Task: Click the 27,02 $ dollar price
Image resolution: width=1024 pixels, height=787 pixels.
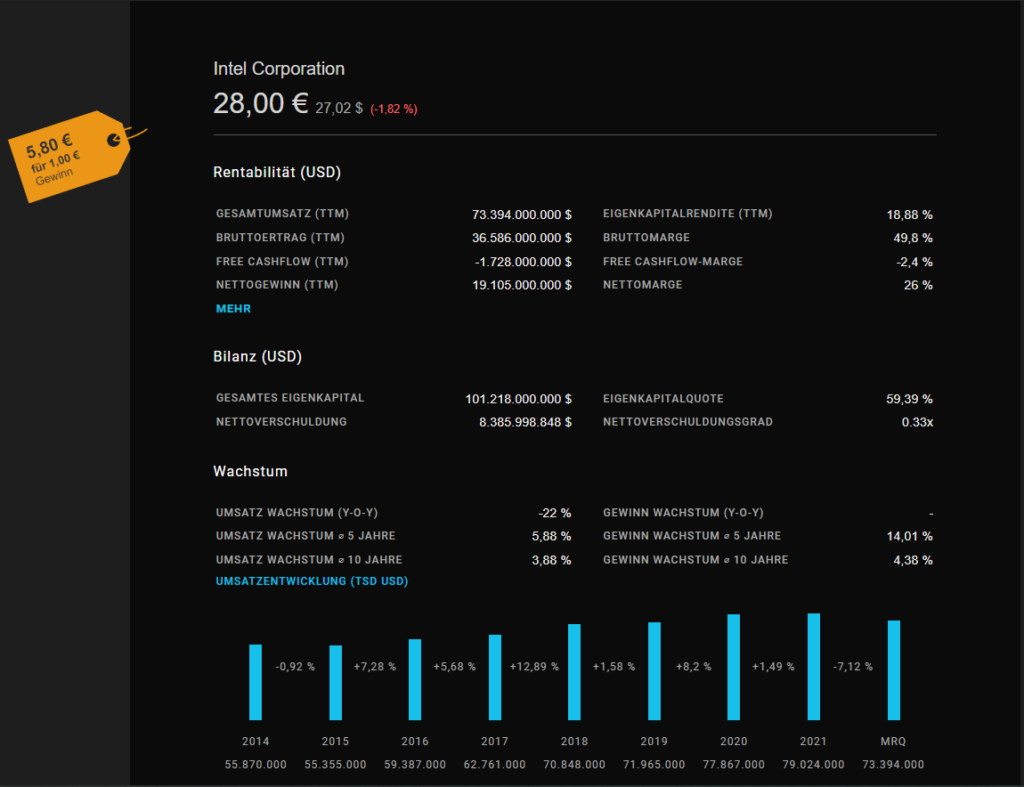Action: [339, 108]
